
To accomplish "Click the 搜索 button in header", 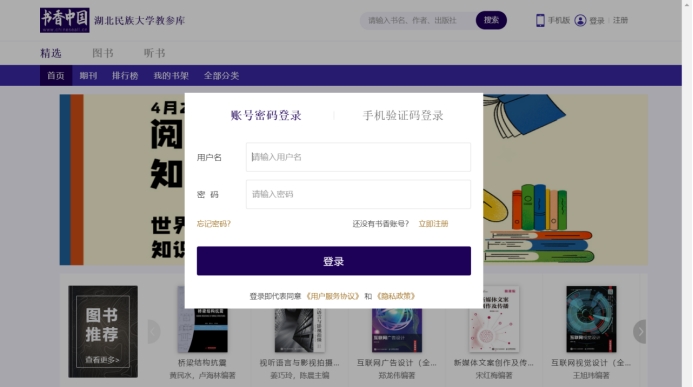I will (491, 20).
